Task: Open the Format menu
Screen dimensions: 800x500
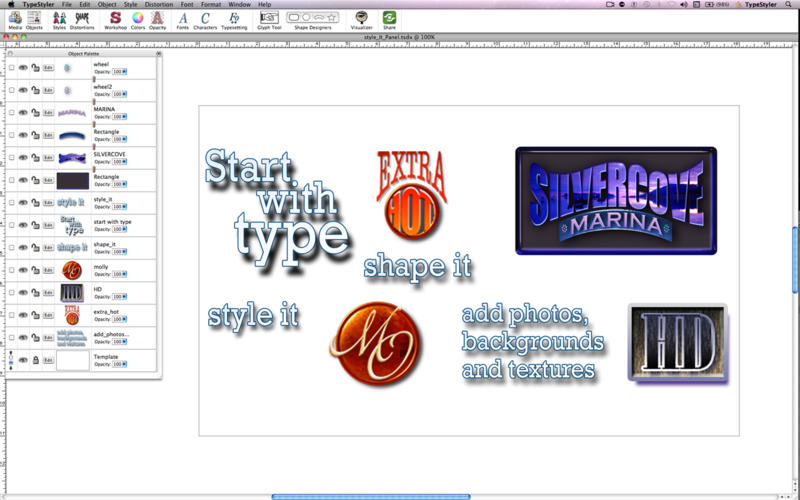Action: [x=210, y=4]
